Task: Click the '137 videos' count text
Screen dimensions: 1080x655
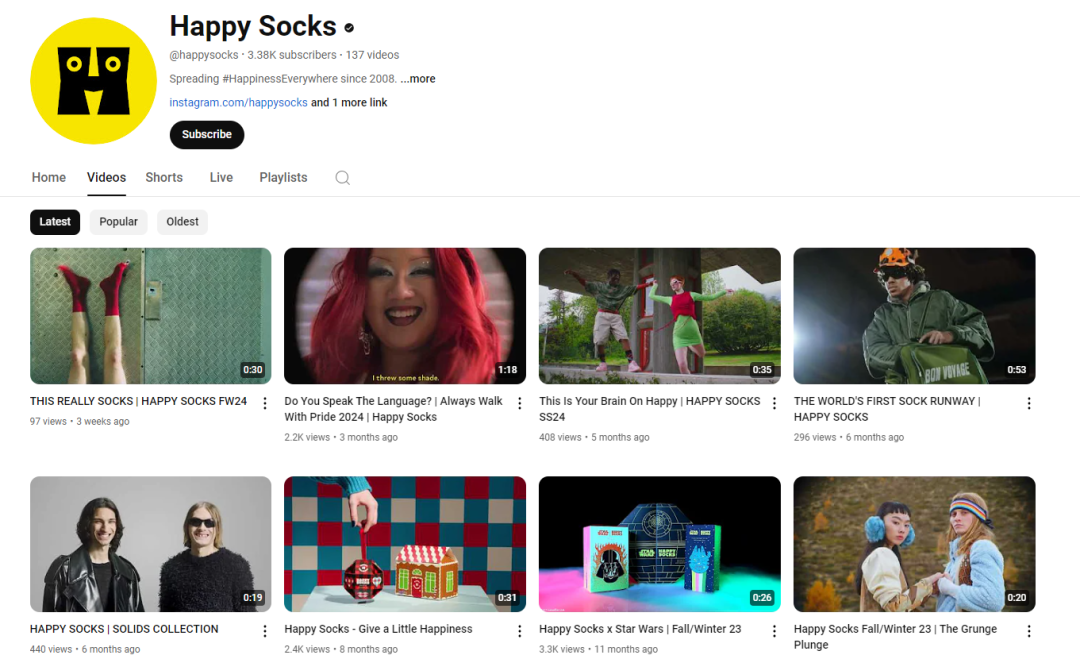Action: pyautogui.click(x=373, y=55)
